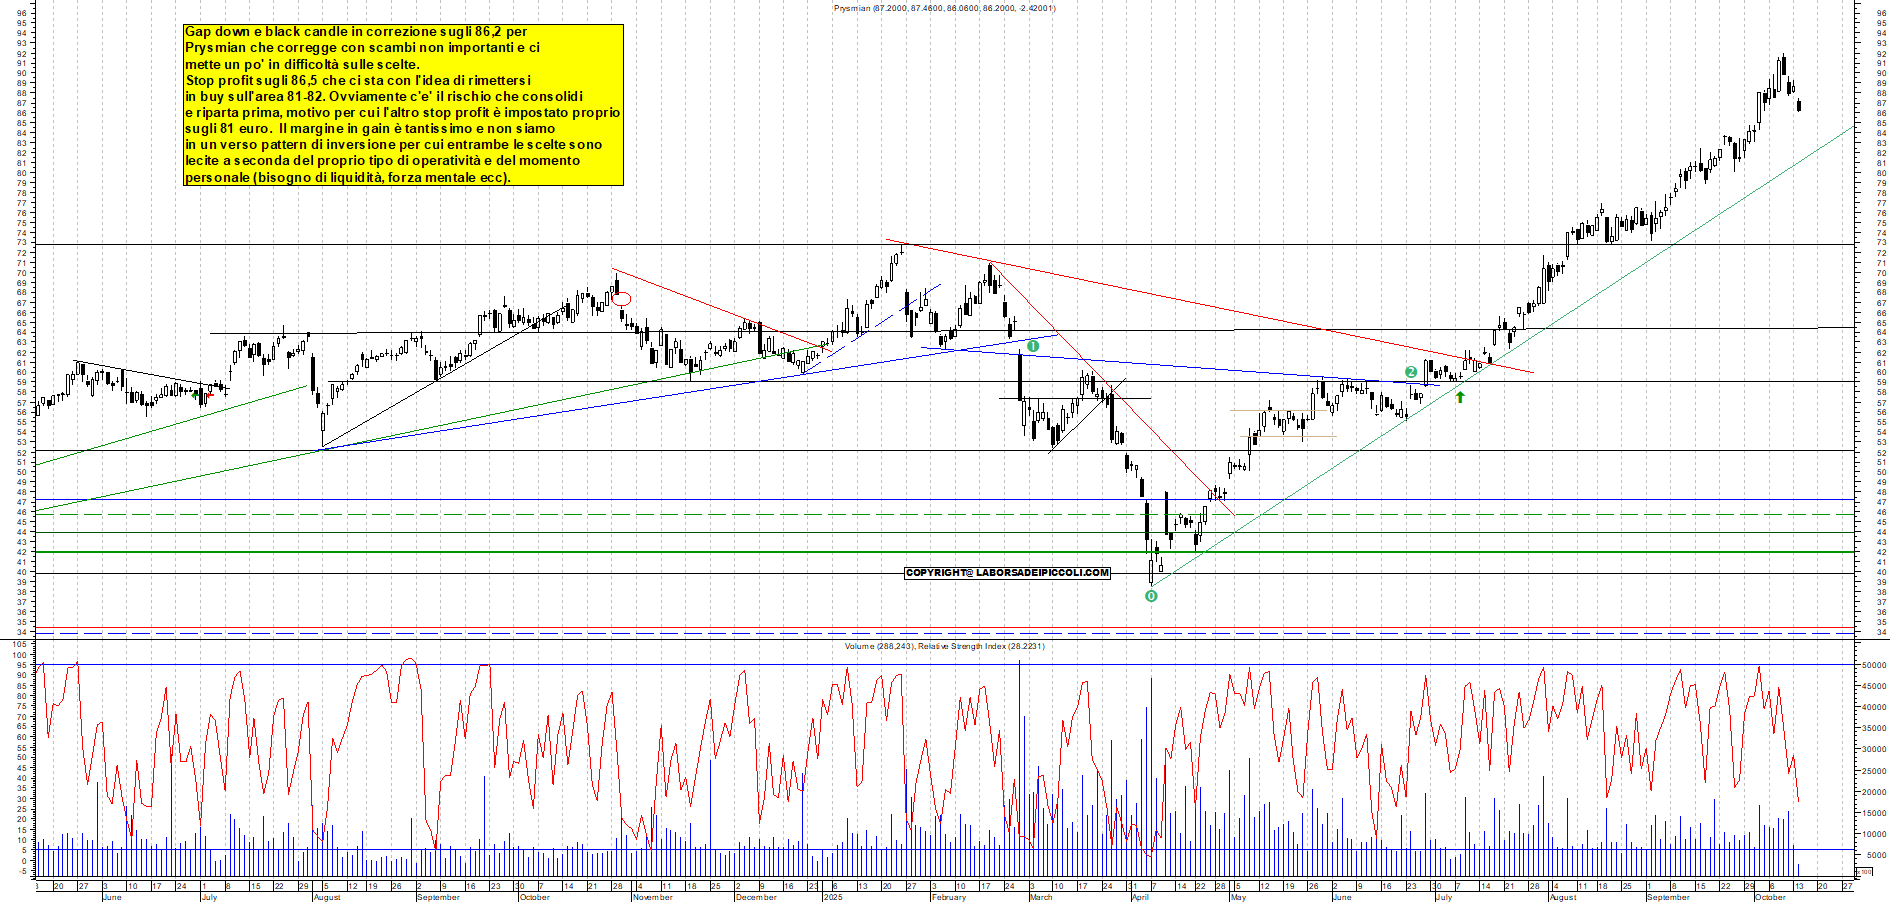Click the green circle marker labeled 0
This screenshot has height=902, width=1890.
[1151, 596]
